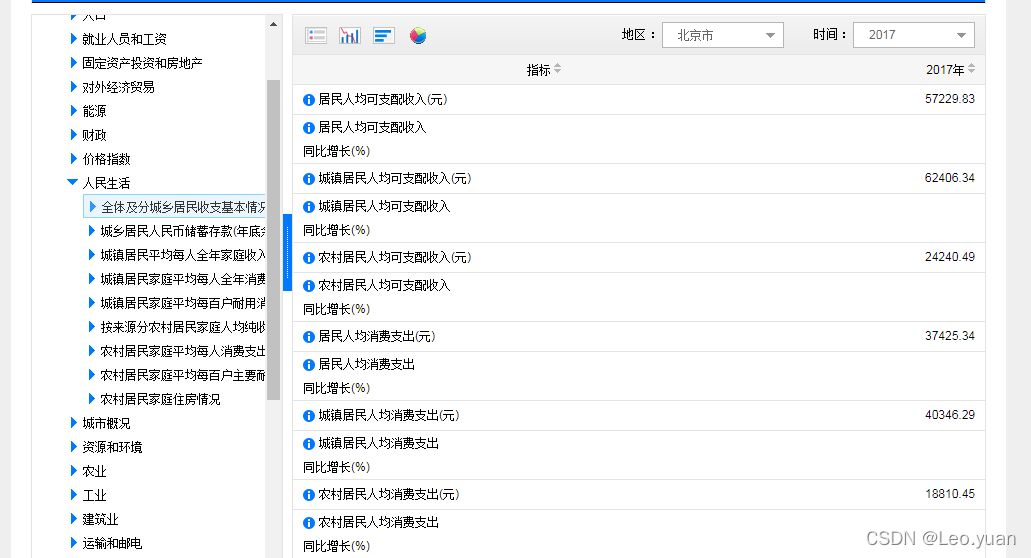
Task: Select 按来源分农村居民家庭人均纯收入 tree item
Action: (183, 327)
